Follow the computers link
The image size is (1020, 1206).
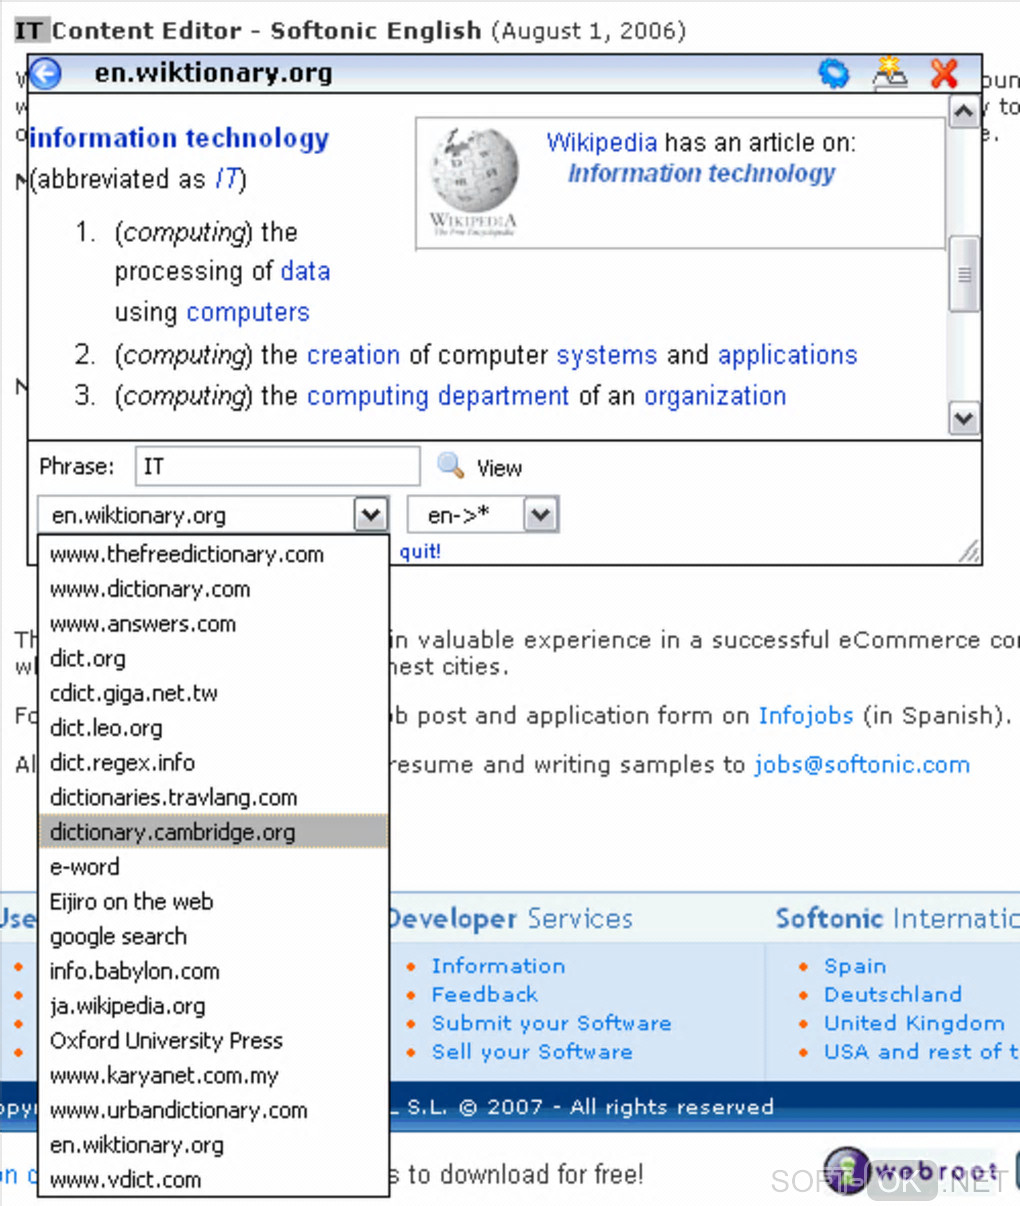pyautogui.click(x=248, y=312)
